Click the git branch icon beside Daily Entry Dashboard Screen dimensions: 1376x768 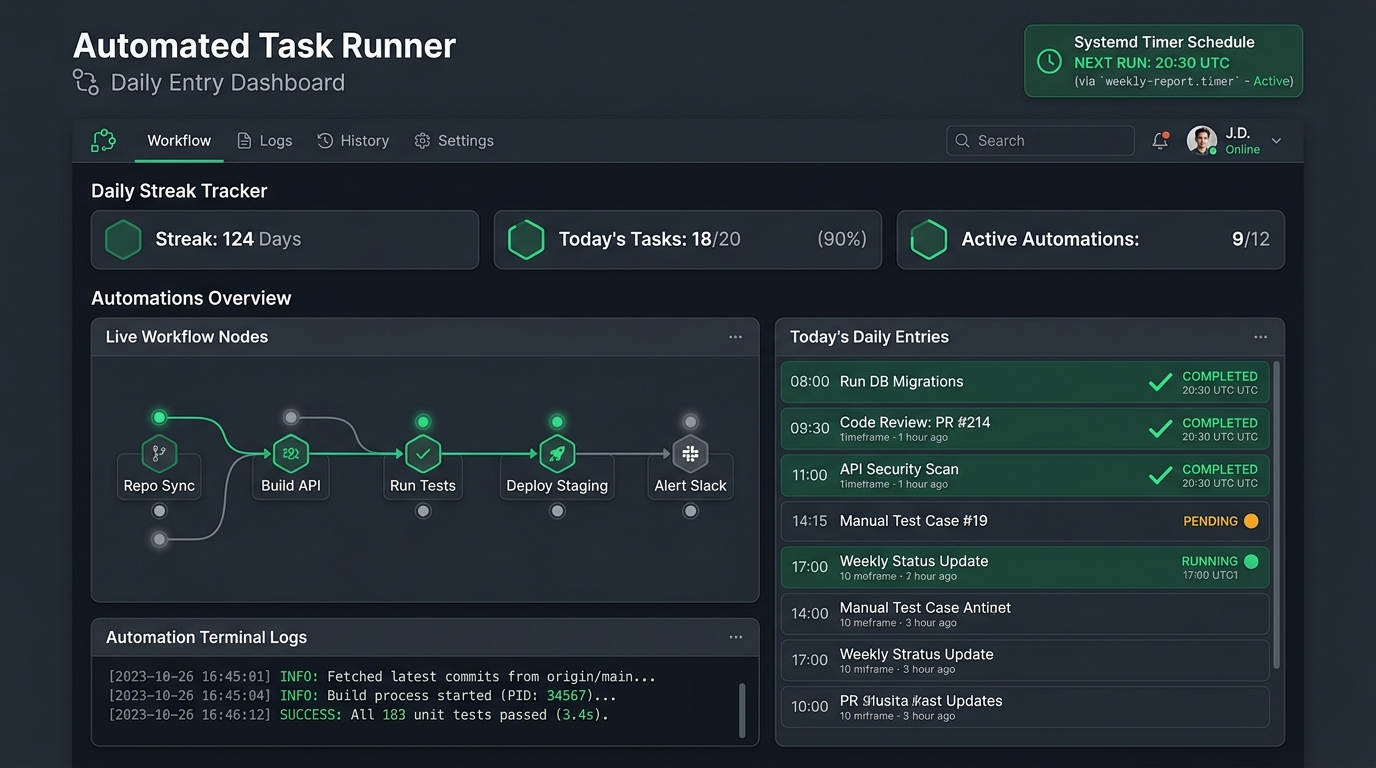click(x=86, y=82)
